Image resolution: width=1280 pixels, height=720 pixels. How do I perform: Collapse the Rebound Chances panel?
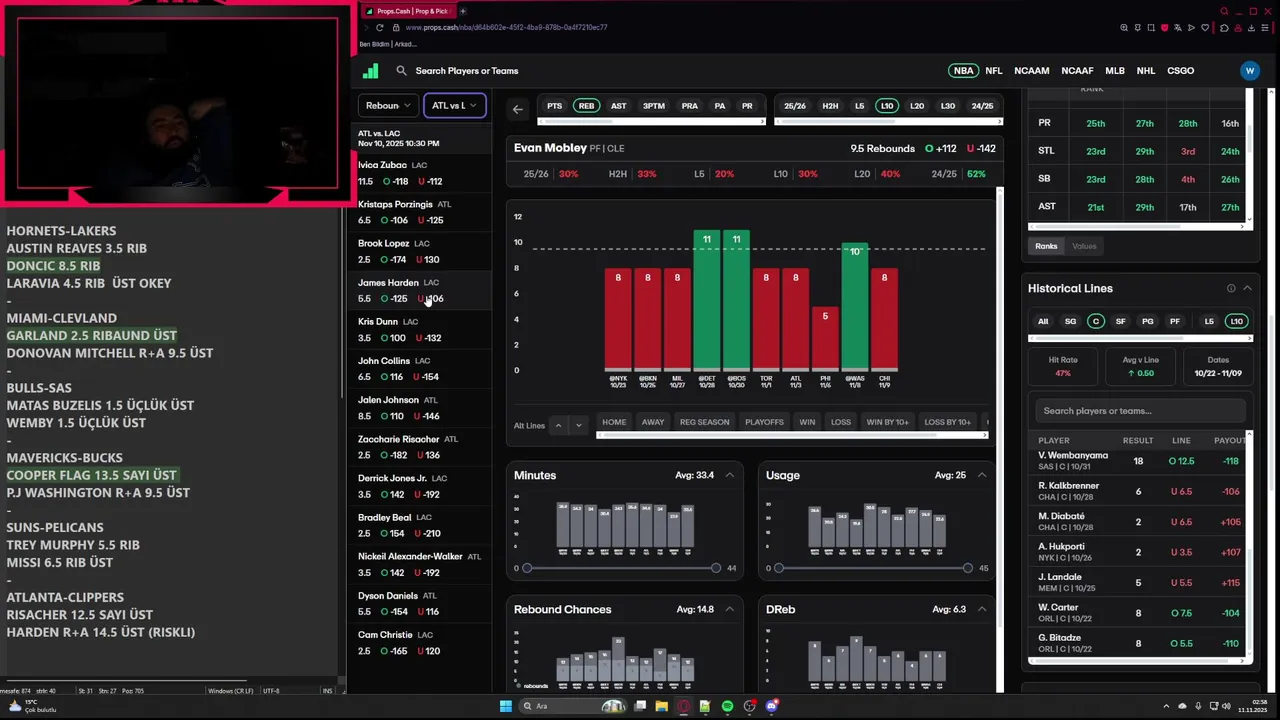[729, 609]
